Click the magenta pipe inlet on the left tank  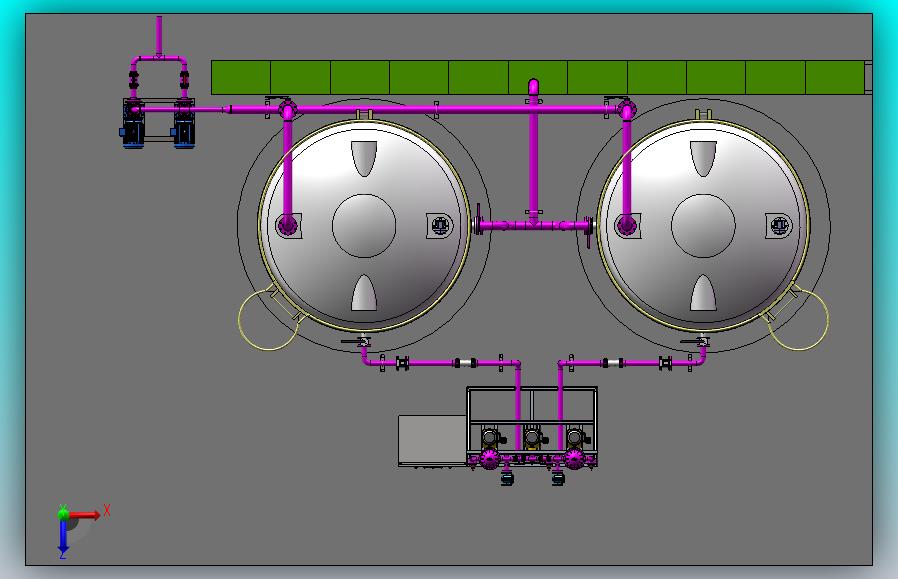click(x=288, y=224)
